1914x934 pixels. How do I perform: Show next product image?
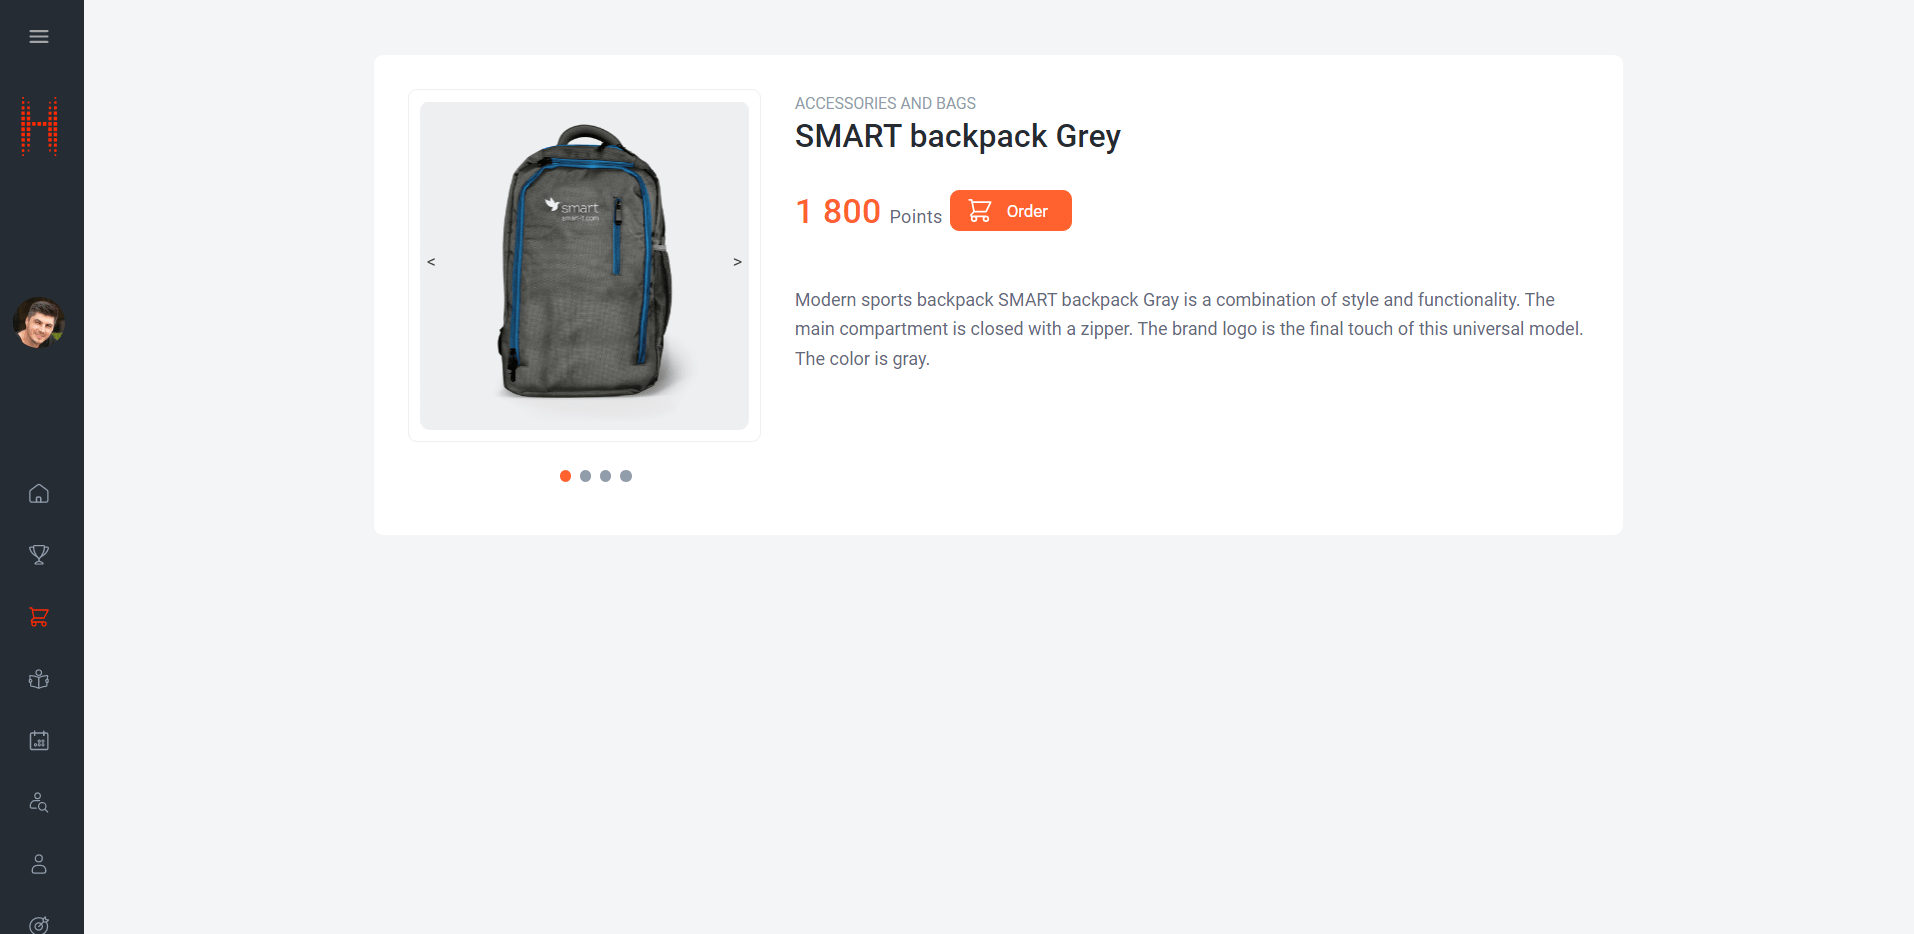coord(737,262)
